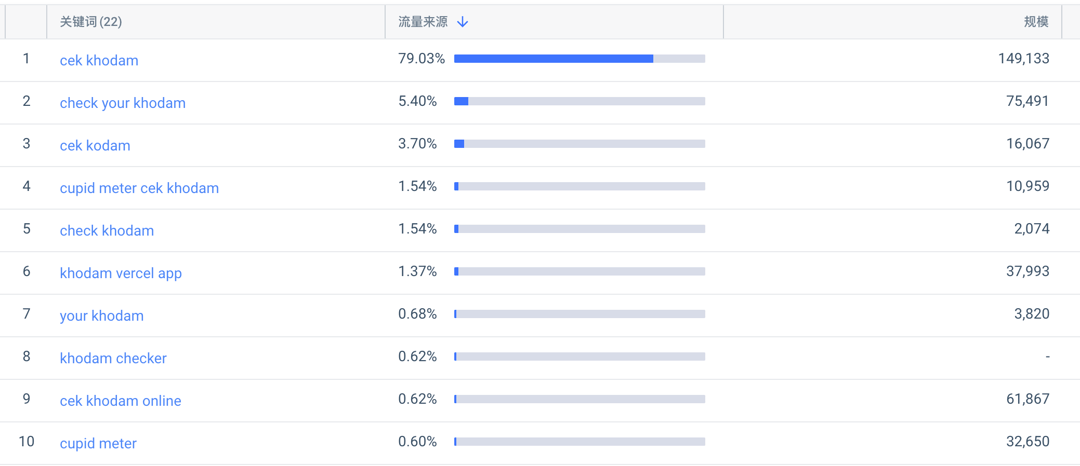Open the "check khodam" keyword link

click(x=107, y=230)
